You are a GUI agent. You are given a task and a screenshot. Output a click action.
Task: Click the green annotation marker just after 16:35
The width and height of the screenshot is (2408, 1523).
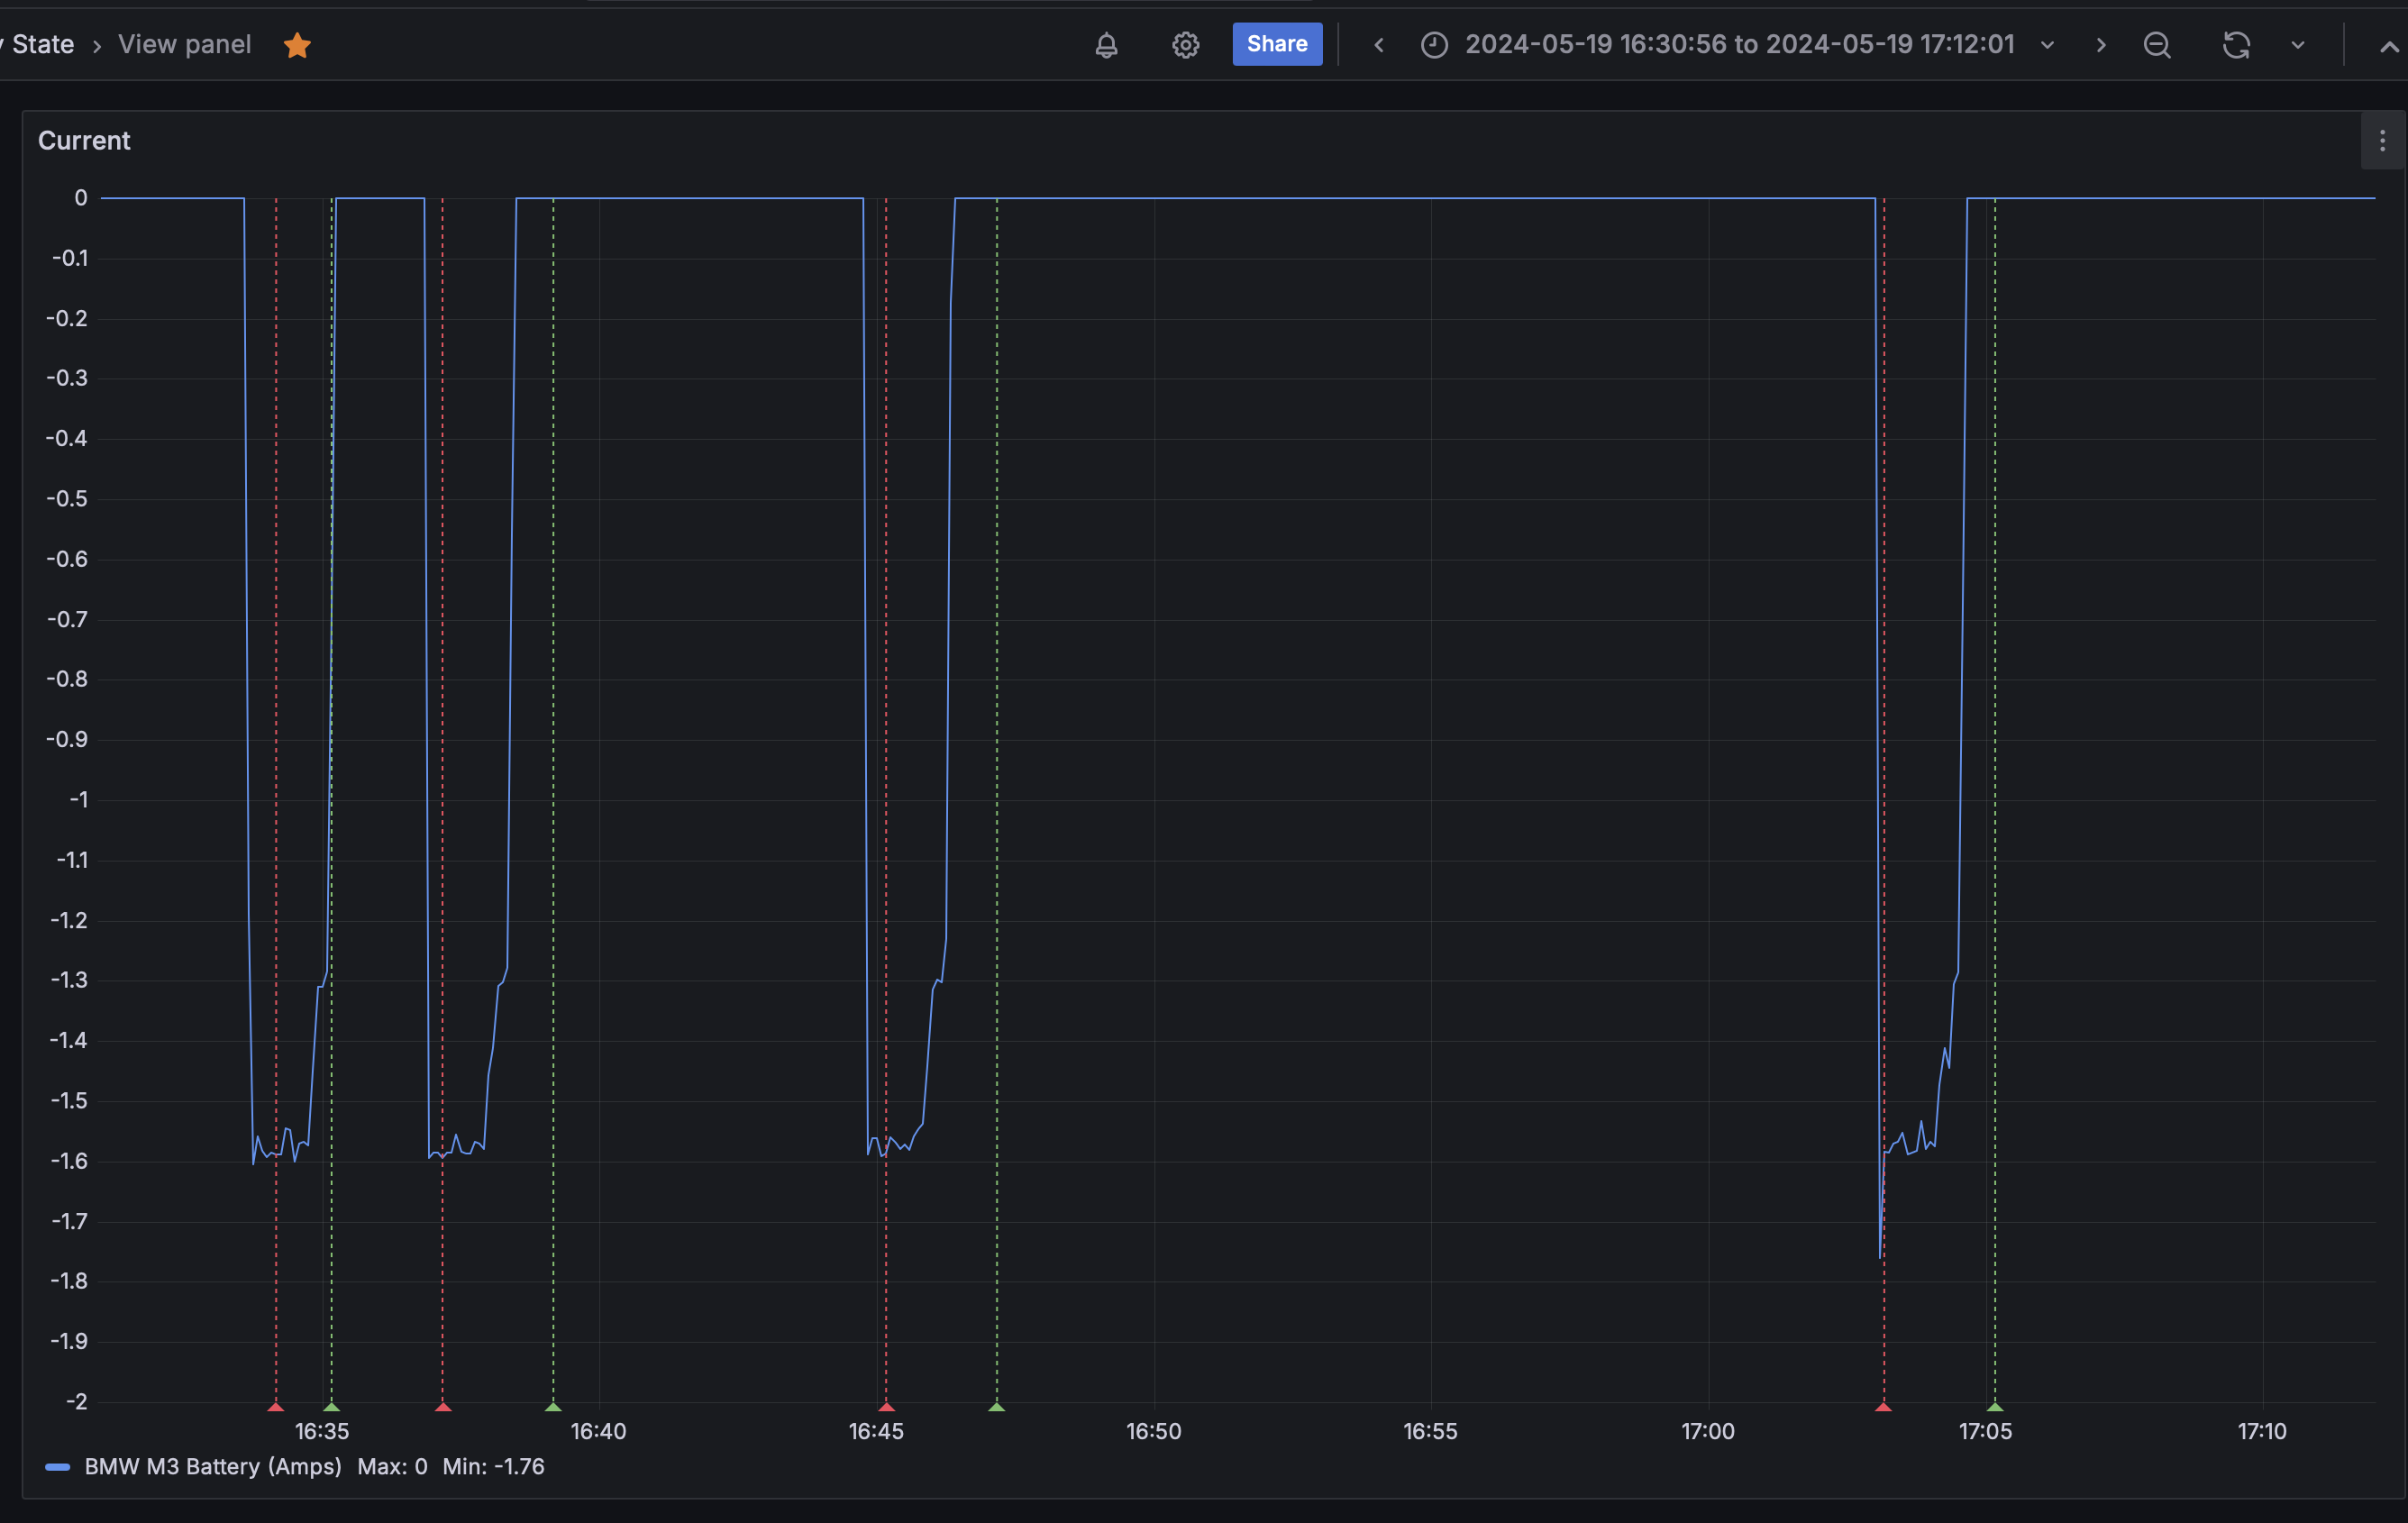(x=332, y=1406)
